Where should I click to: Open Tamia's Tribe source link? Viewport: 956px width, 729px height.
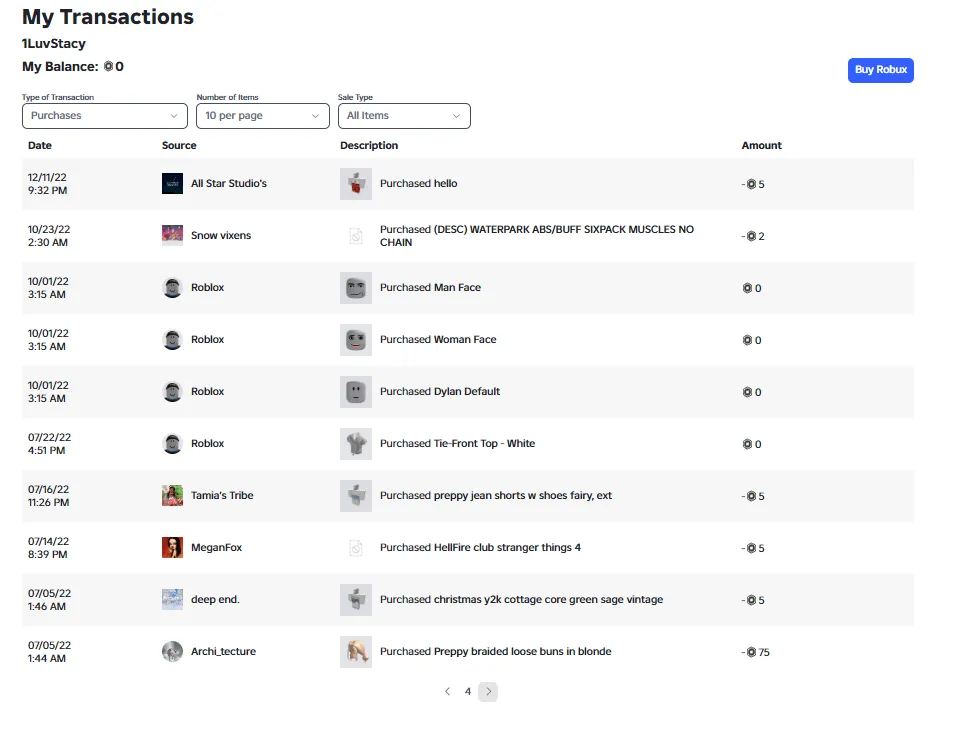point(222,496)
